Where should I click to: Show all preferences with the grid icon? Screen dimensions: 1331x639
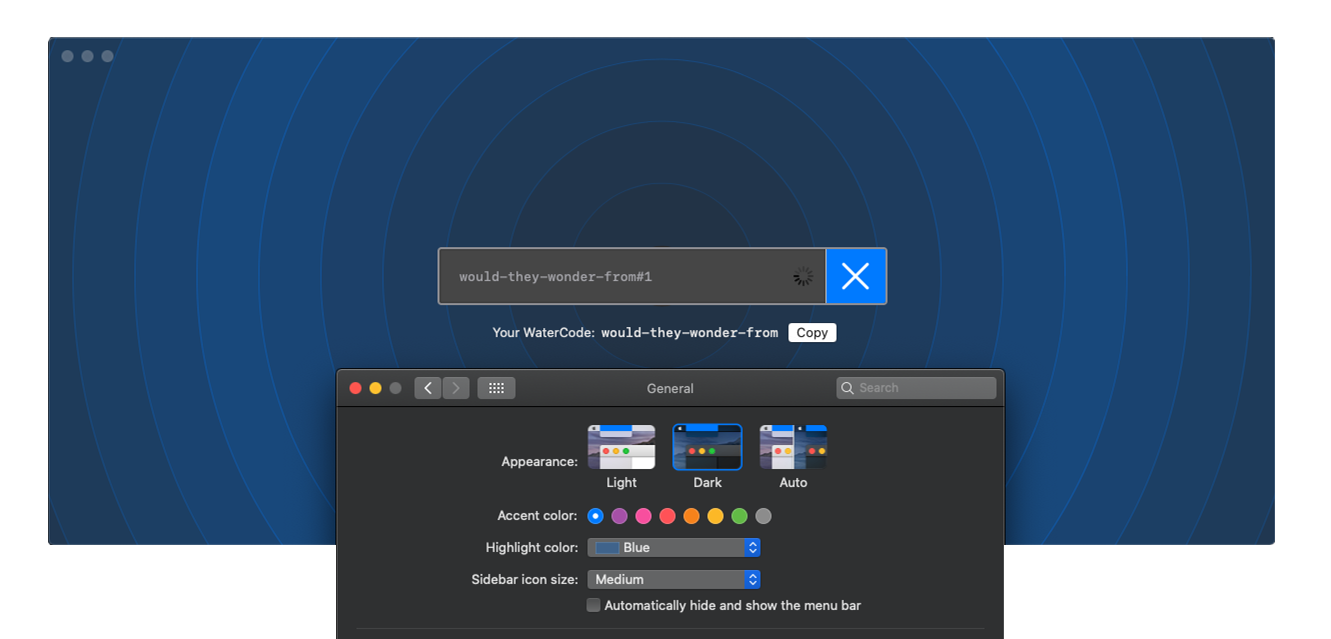click(496, 388)
